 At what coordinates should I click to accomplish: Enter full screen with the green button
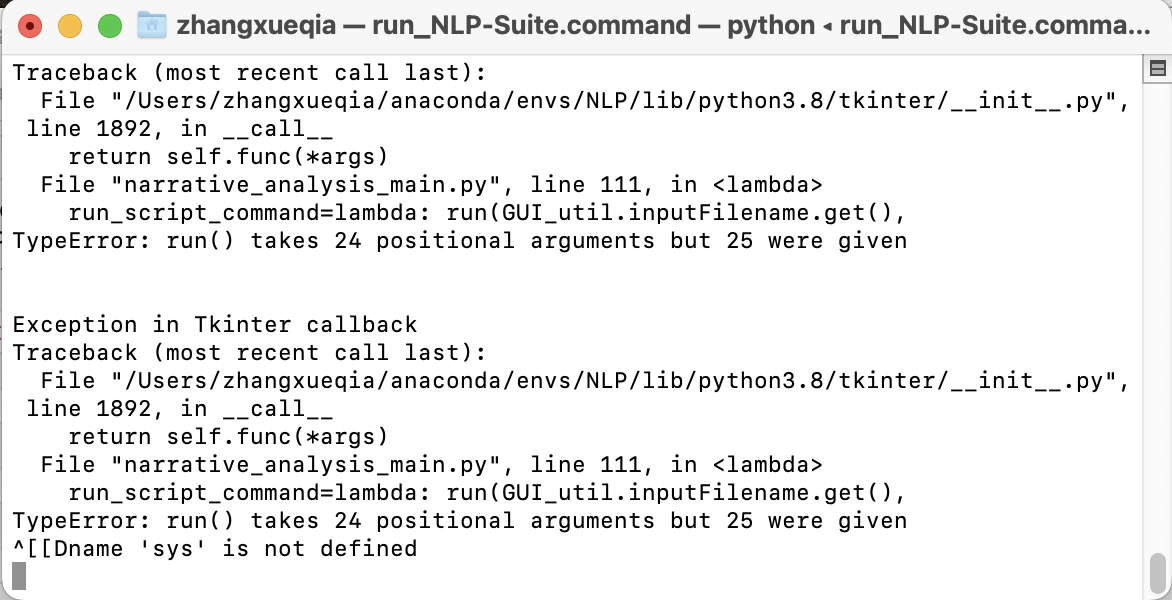(109, 24)
